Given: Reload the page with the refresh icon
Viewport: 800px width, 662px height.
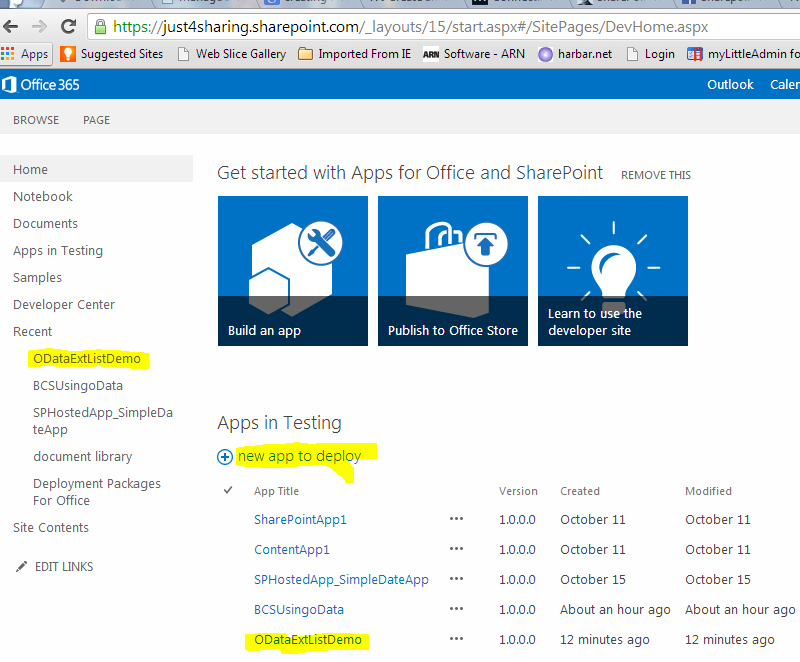Looking at the screenshot, I should tap(68, 27).
